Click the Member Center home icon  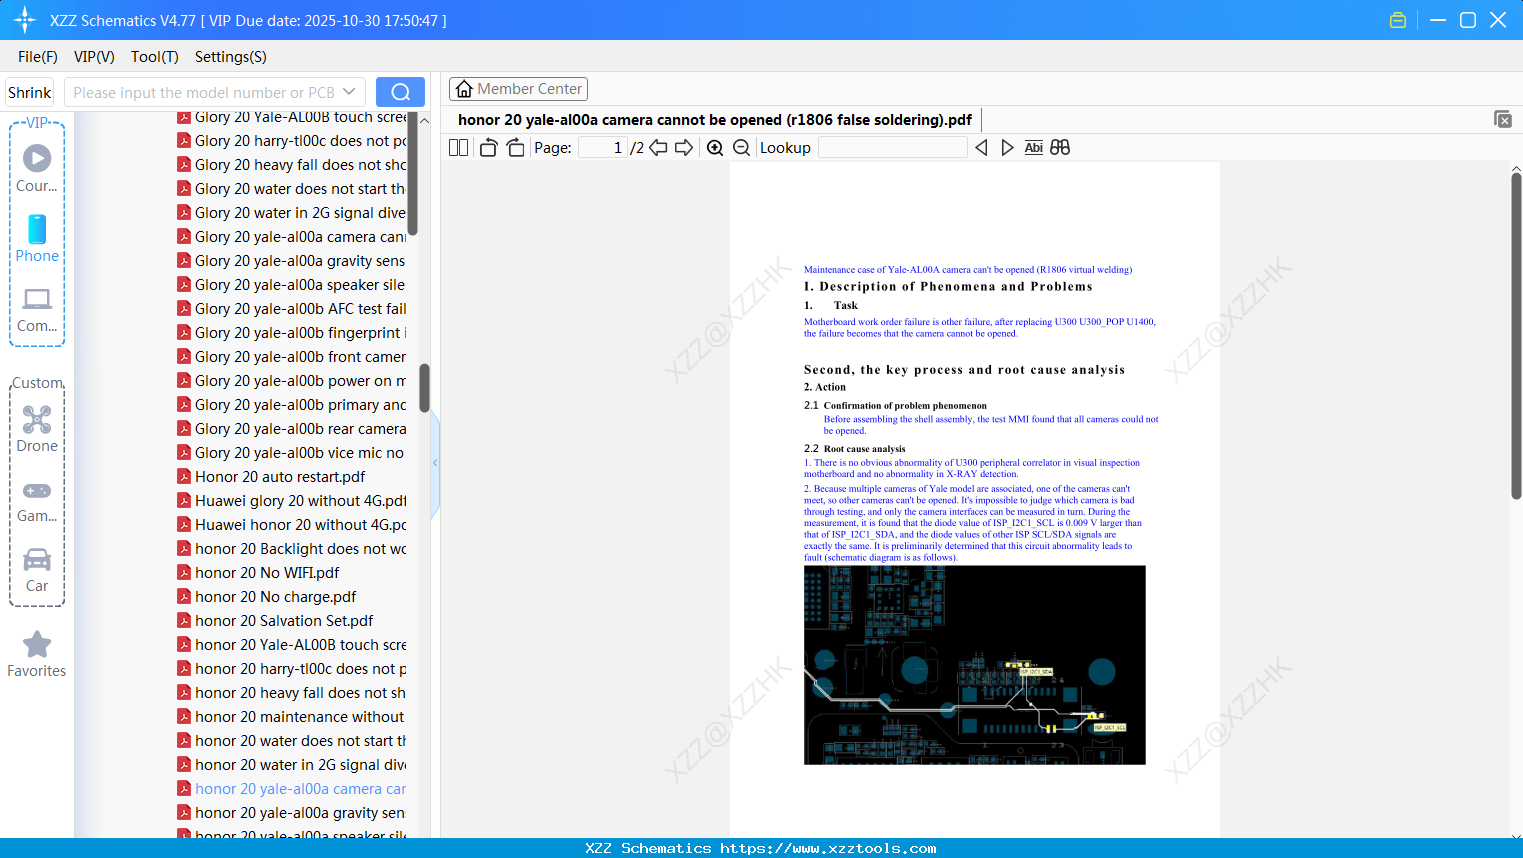point(464,89)
